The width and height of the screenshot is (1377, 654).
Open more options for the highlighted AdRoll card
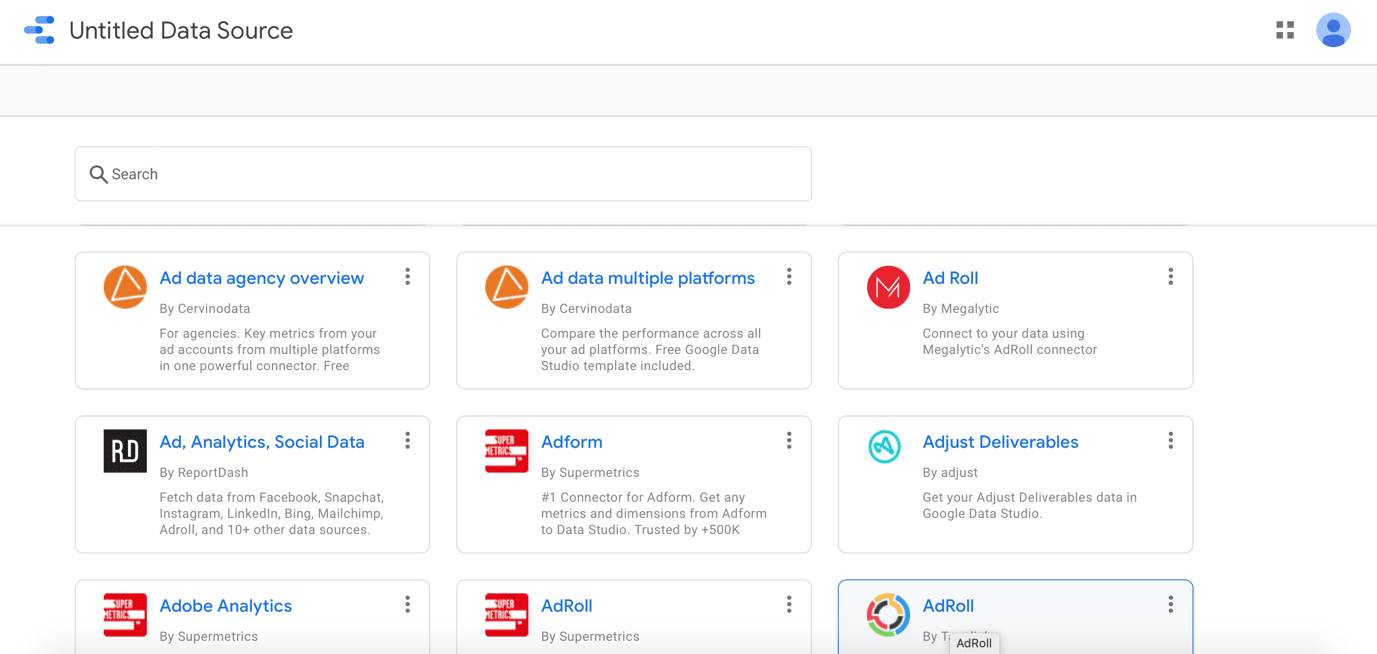click(1171, 605)
